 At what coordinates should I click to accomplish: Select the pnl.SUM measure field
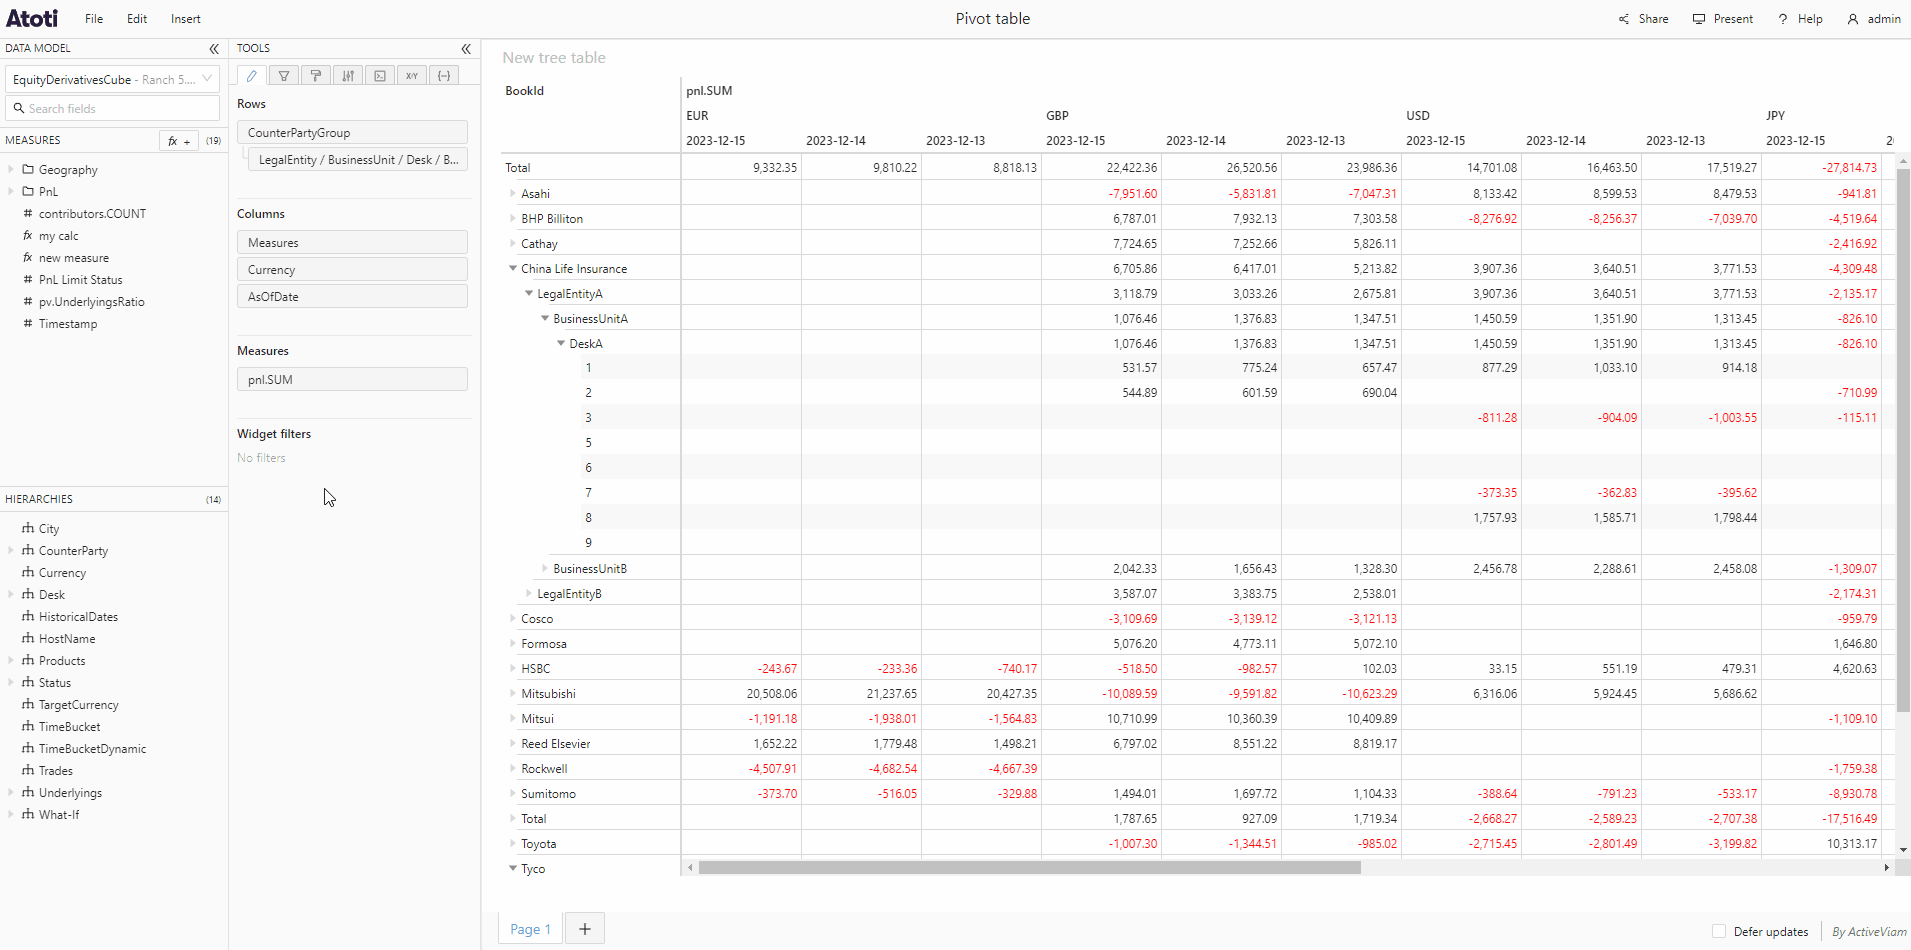[352, 379]
